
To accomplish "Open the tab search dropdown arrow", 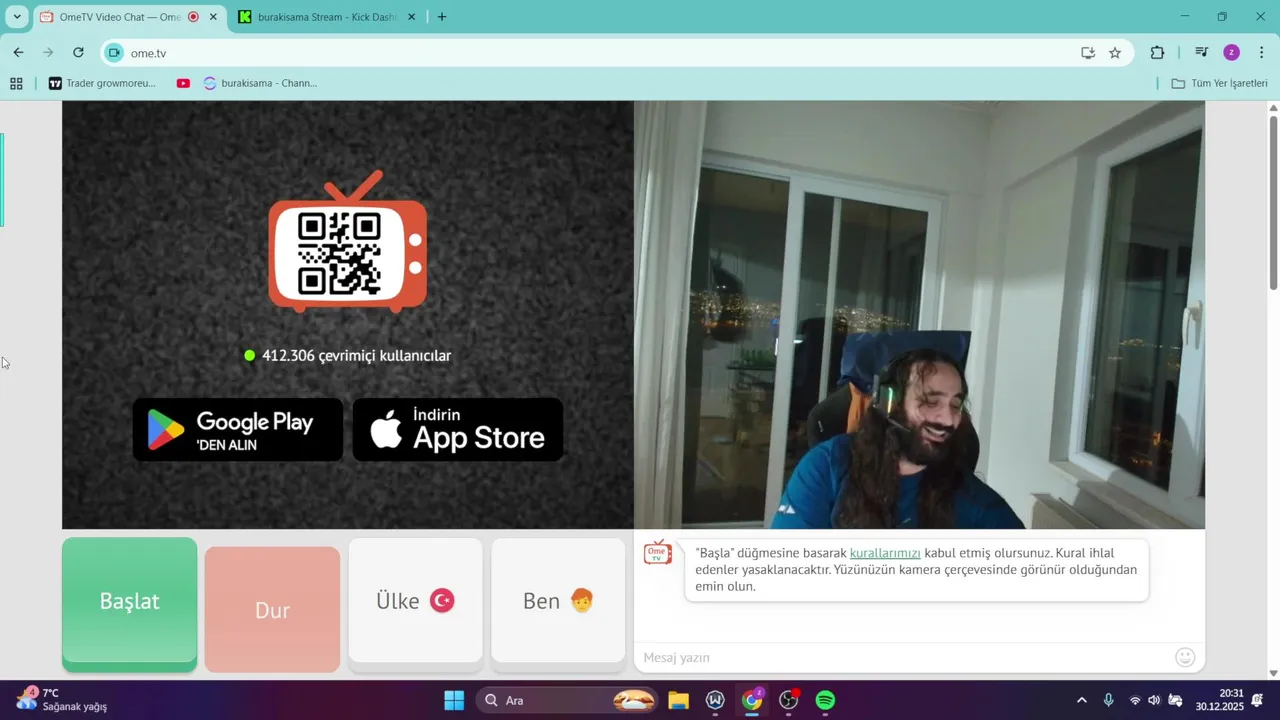I will (17, 17).
